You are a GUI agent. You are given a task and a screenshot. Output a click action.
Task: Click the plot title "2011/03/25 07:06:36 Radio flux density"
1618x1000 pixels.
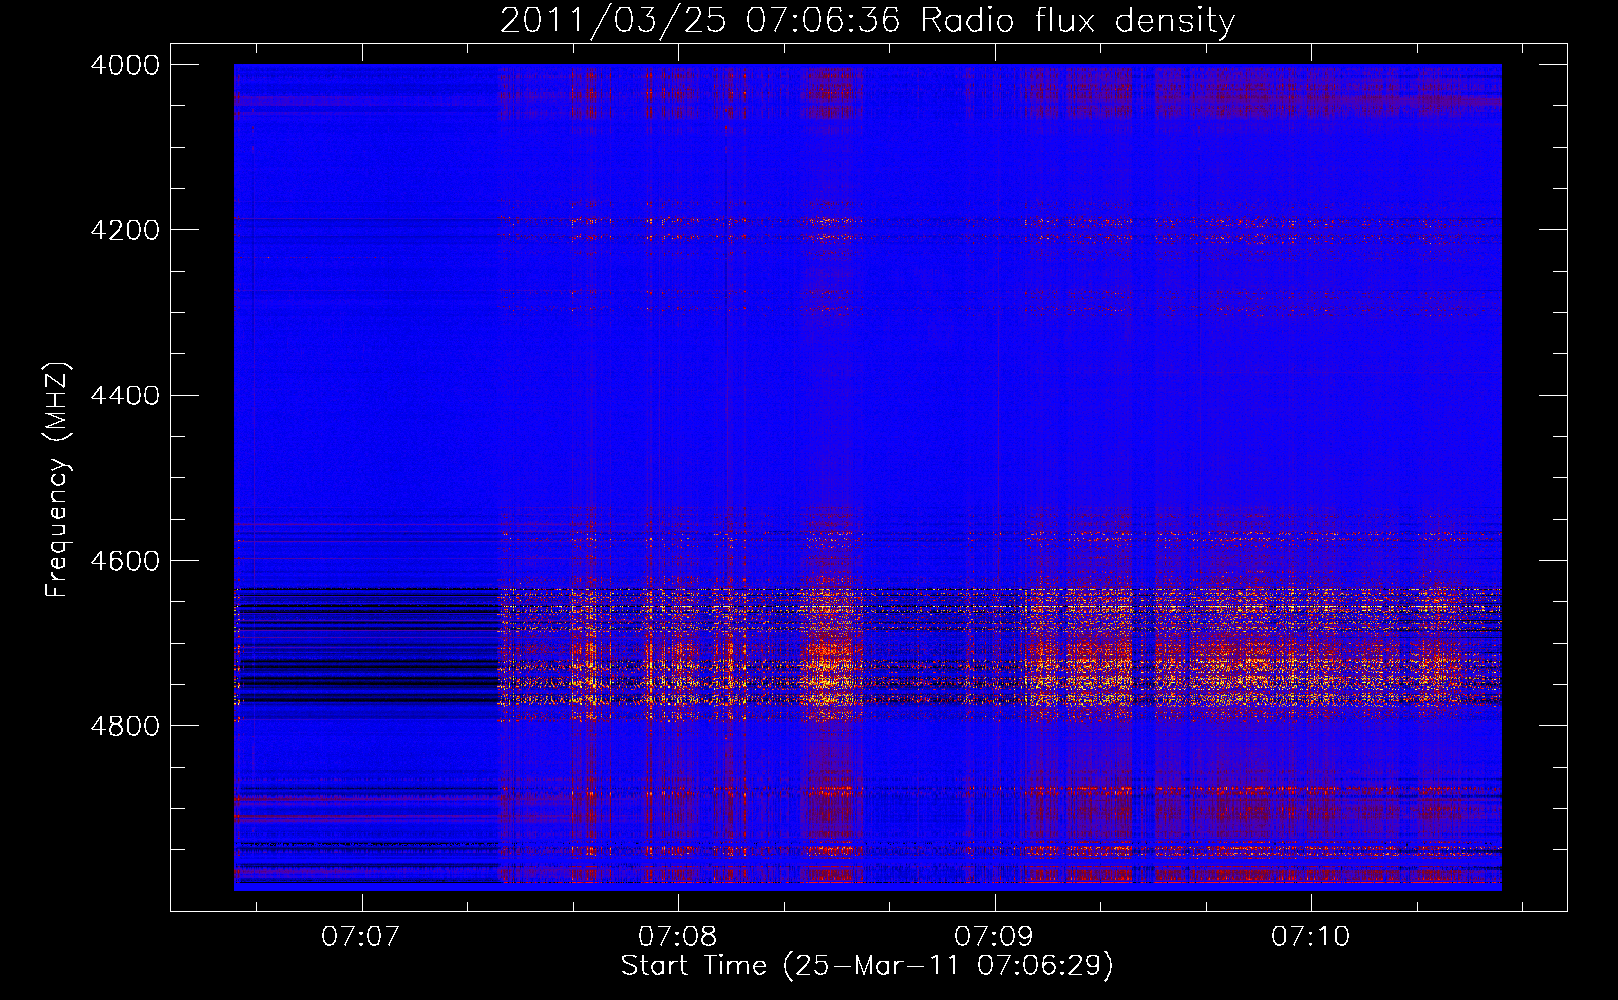point(867,20)
